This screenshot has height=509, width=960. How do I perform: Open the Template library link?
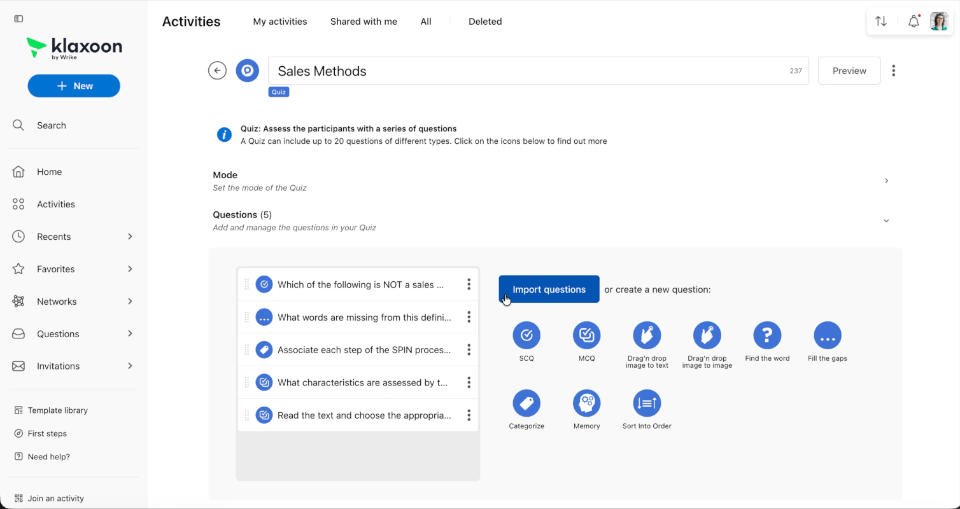[x=51, y=410]
